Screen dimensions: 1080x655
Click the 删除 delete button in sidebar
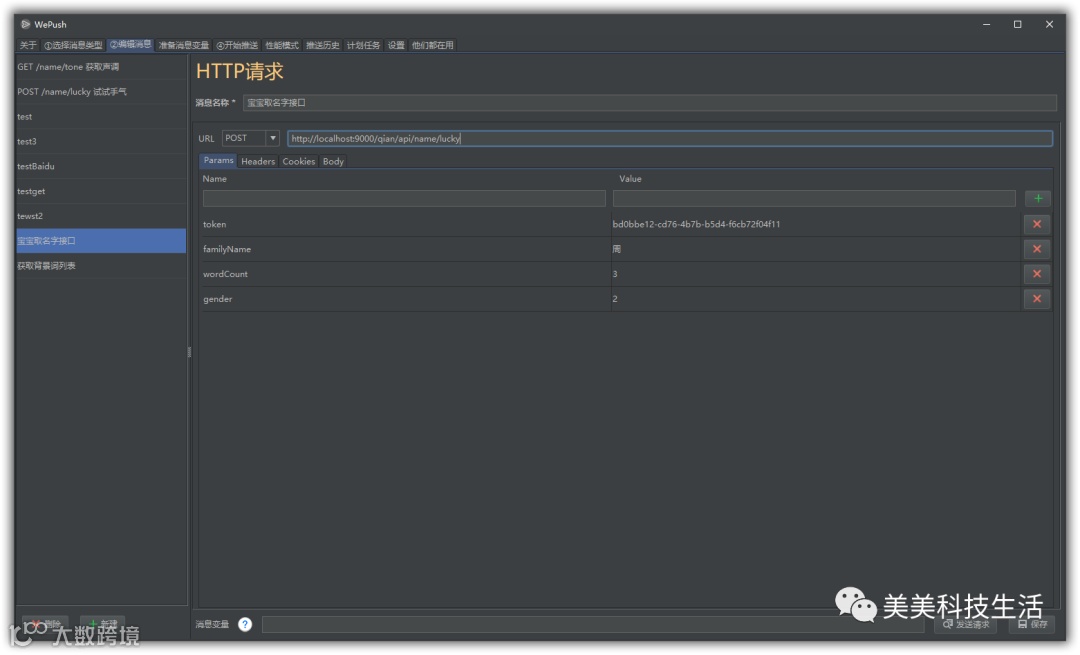coord(45,624)
